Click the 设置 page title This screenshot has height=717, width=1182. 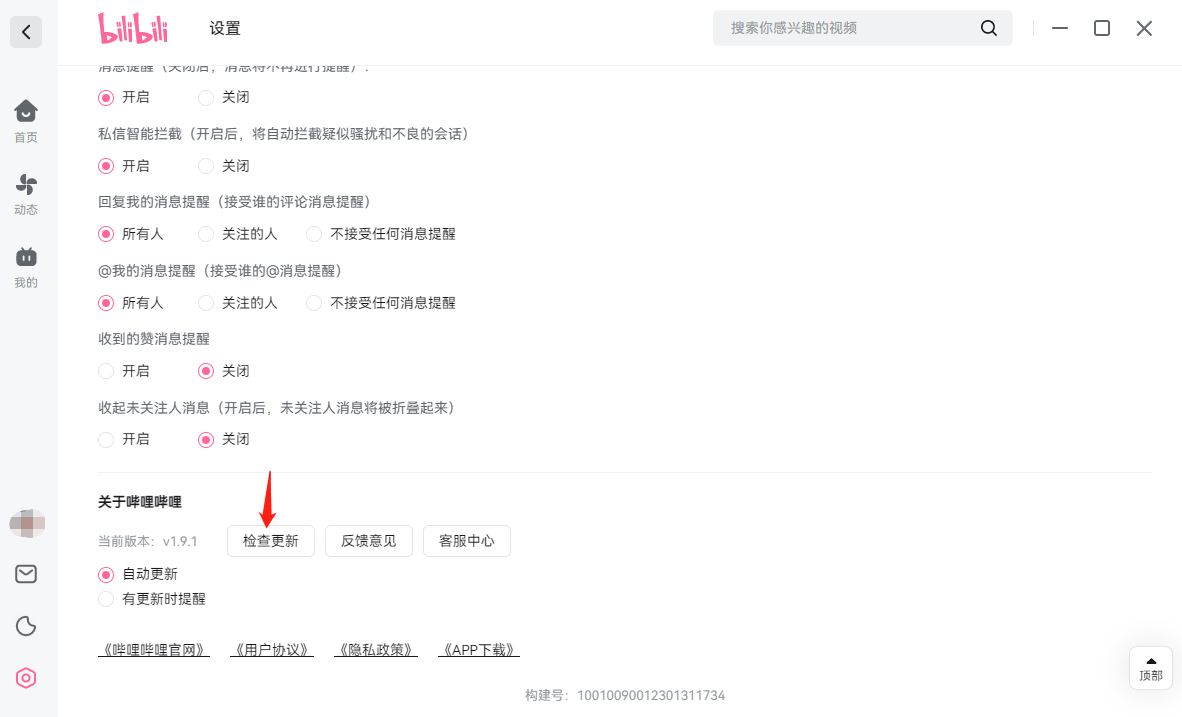tap(225, 29)
